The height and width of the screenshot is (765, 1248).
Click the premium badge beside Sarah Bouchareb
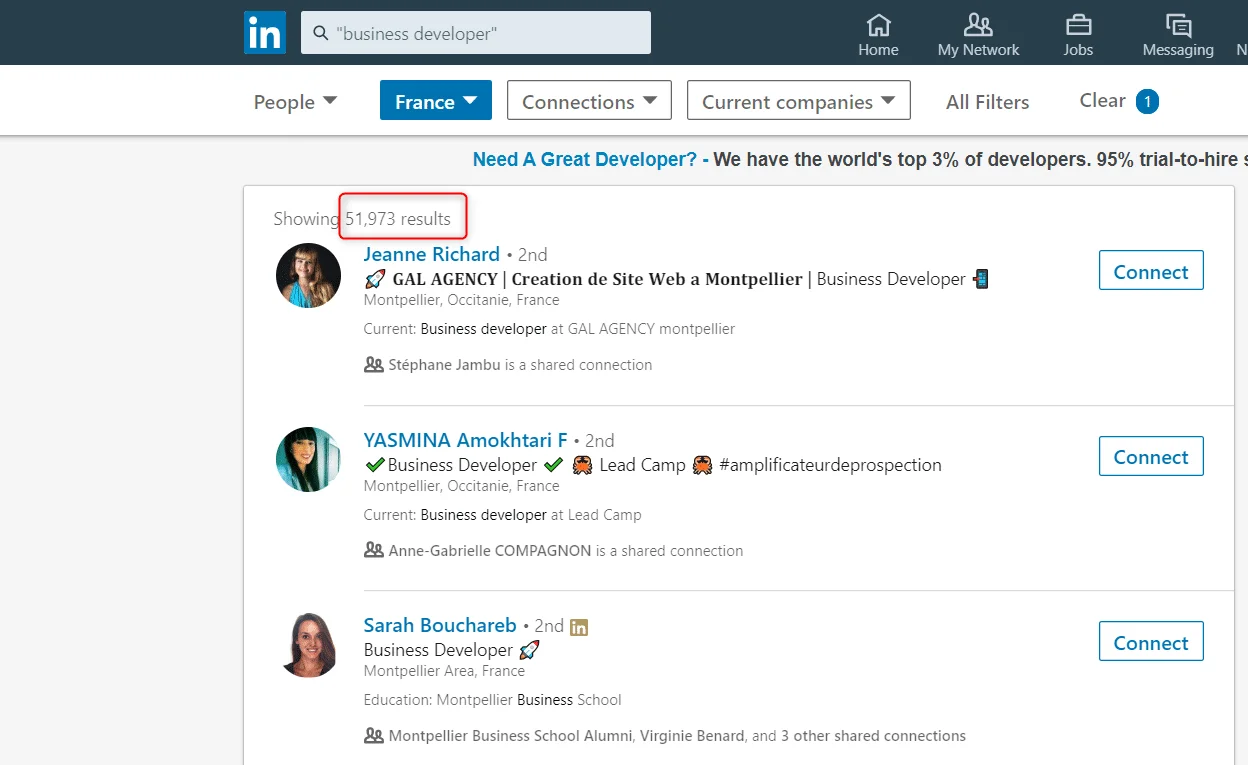[579, 627]
